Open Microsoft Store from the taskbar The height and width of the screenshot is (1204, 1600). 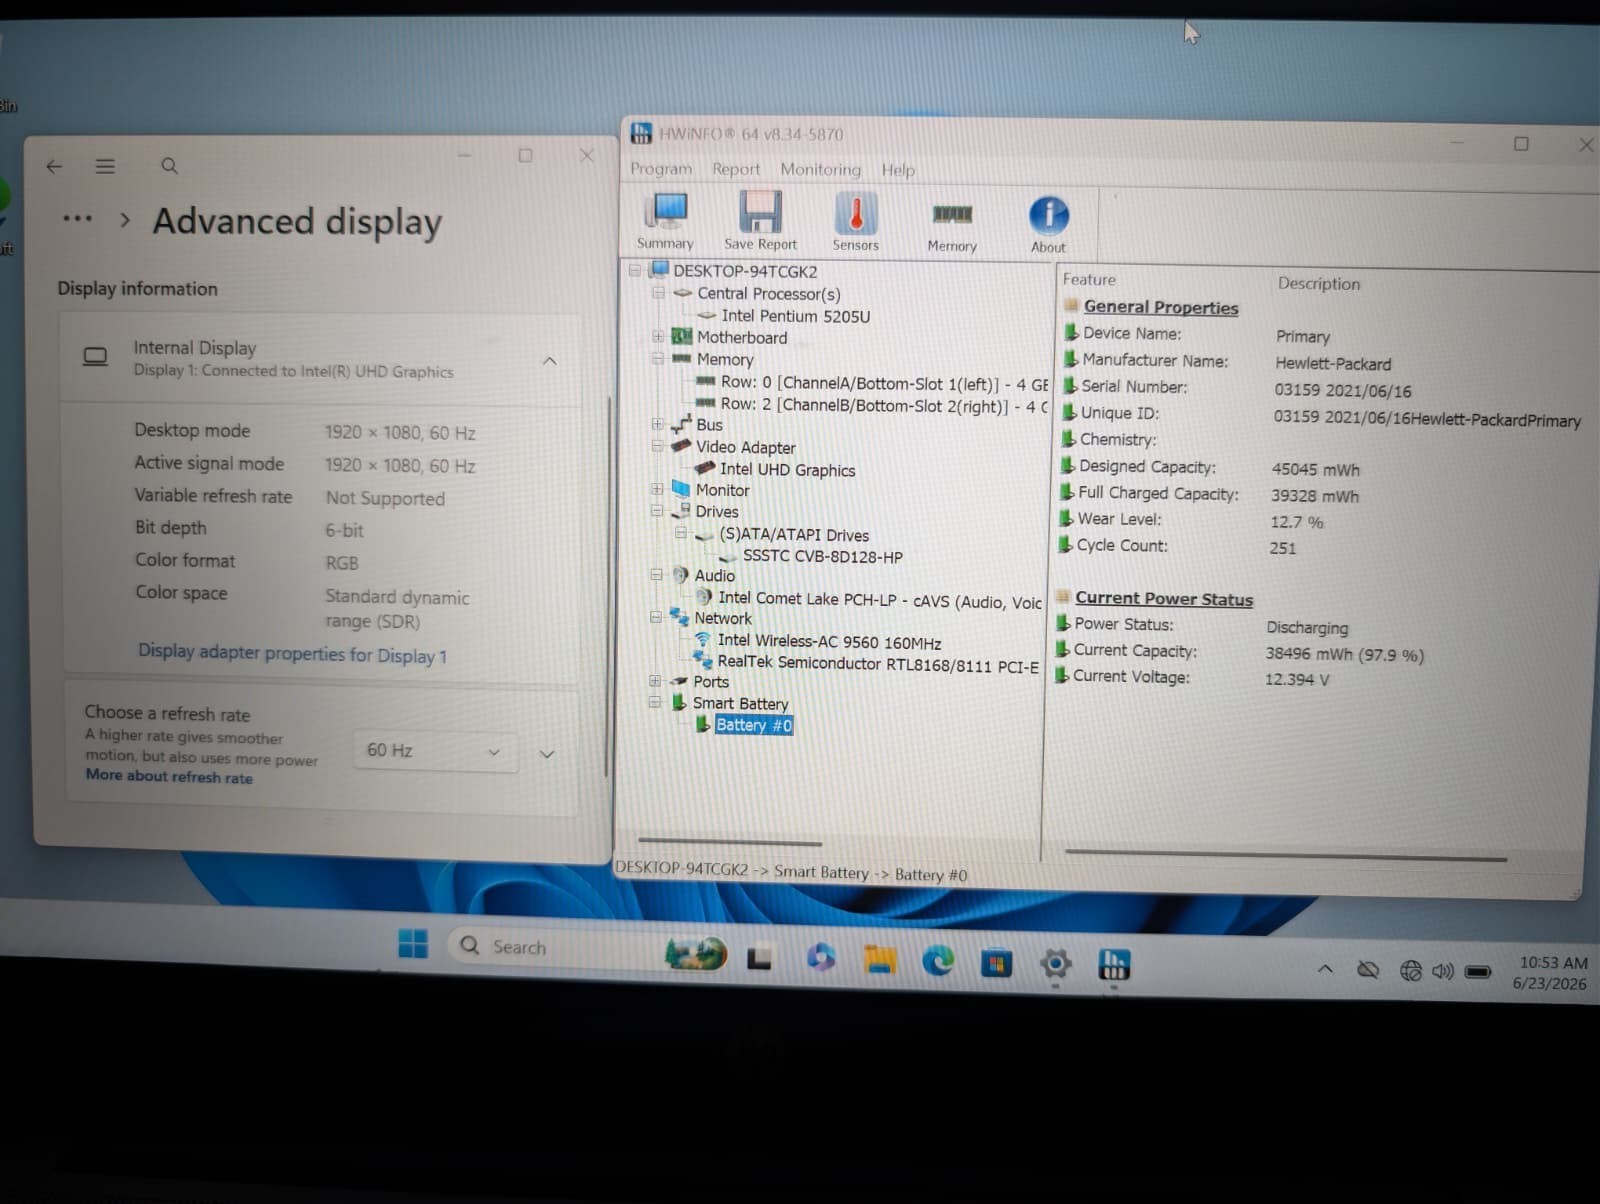tap(996, 963)
